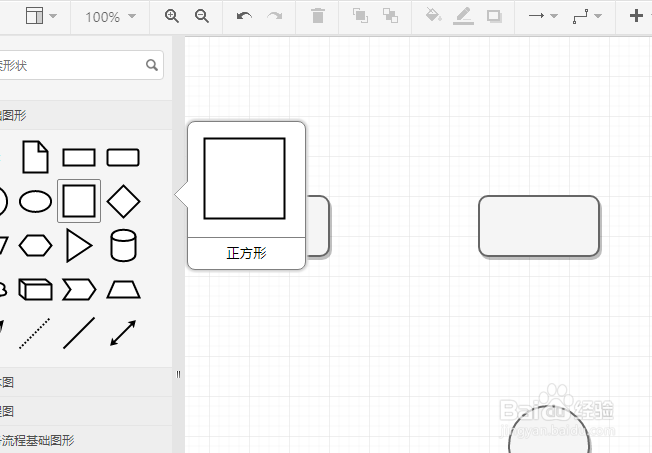Select the trapezoid shape
Image resolution: width=652 pixels, height=453 pixels.
pos(123,290)
